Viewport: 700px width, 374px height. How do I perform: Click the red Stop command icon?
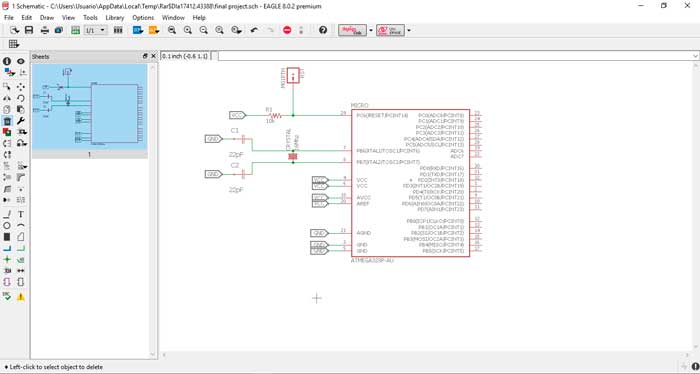[x=287, y=30]
